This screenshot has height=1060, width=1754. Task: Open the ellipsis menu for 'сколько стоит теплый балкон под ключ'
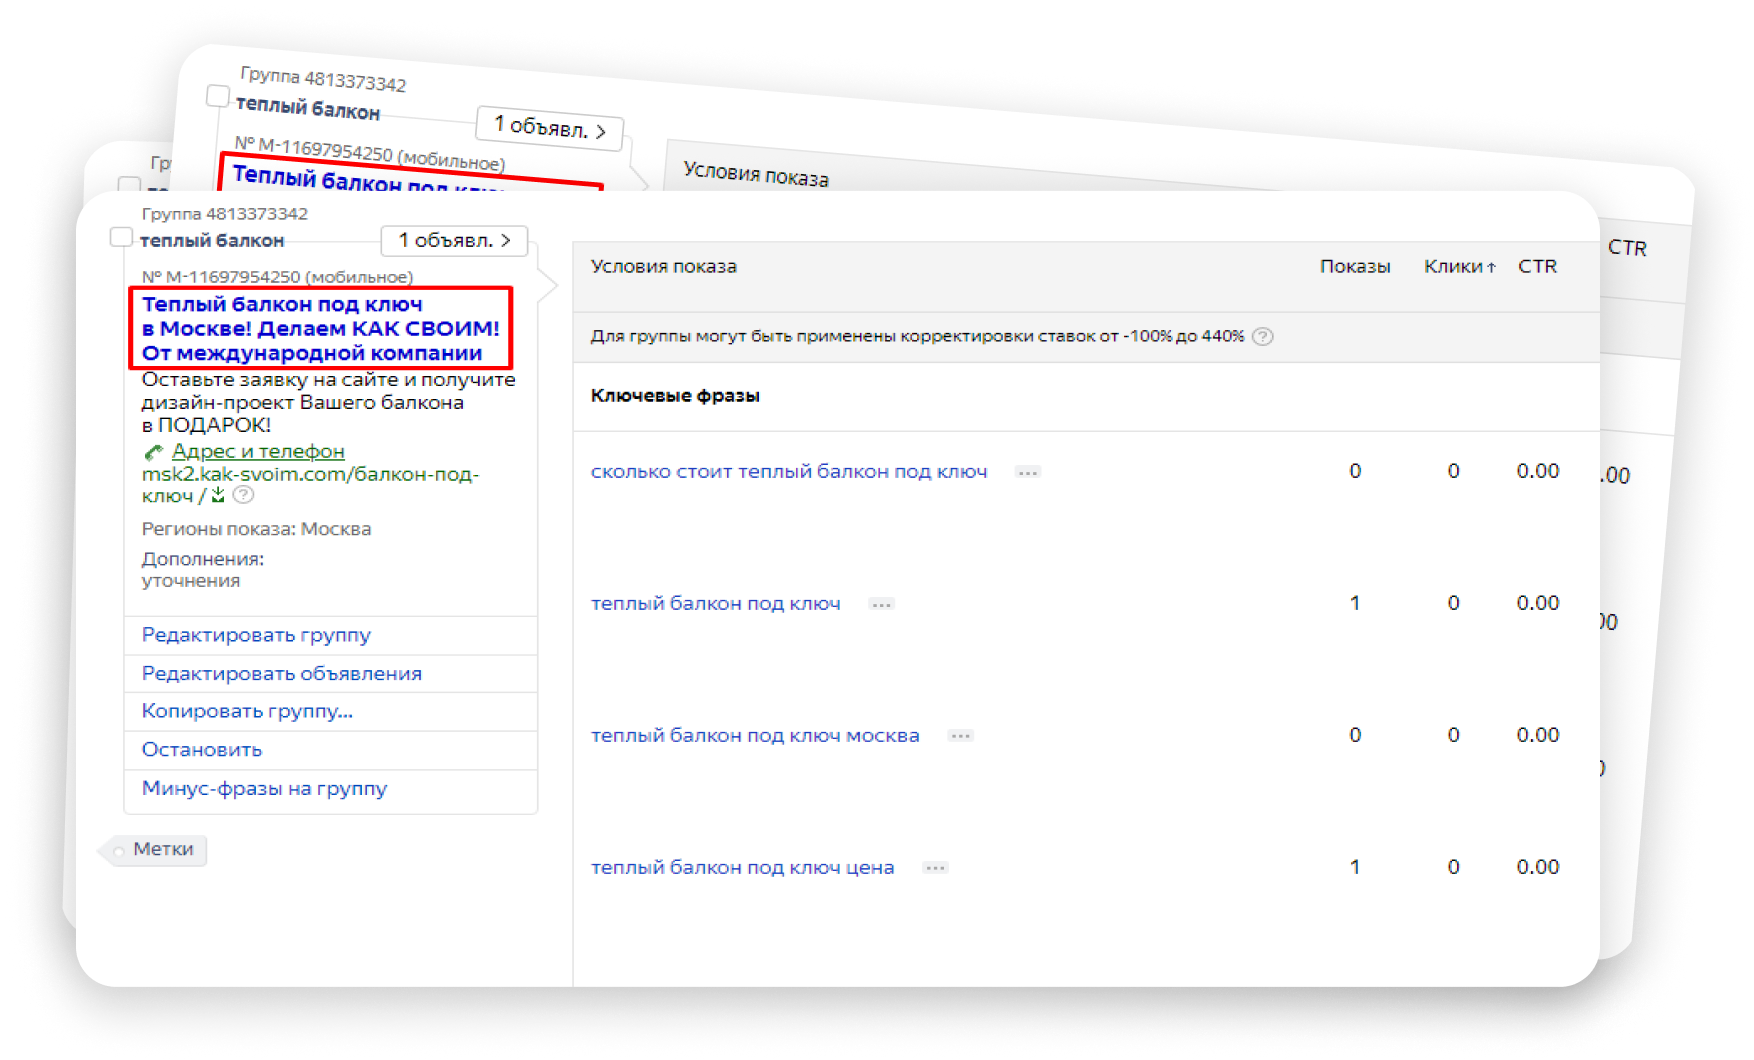tap(1027, 472)
